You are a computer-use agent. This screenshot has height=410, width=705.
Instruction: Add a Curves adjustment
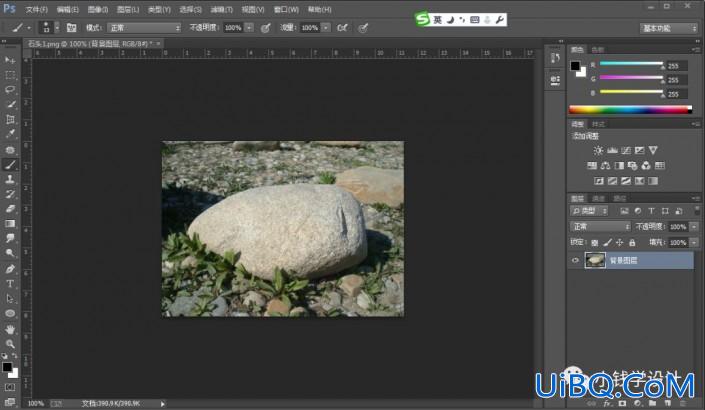pos(626,150)
